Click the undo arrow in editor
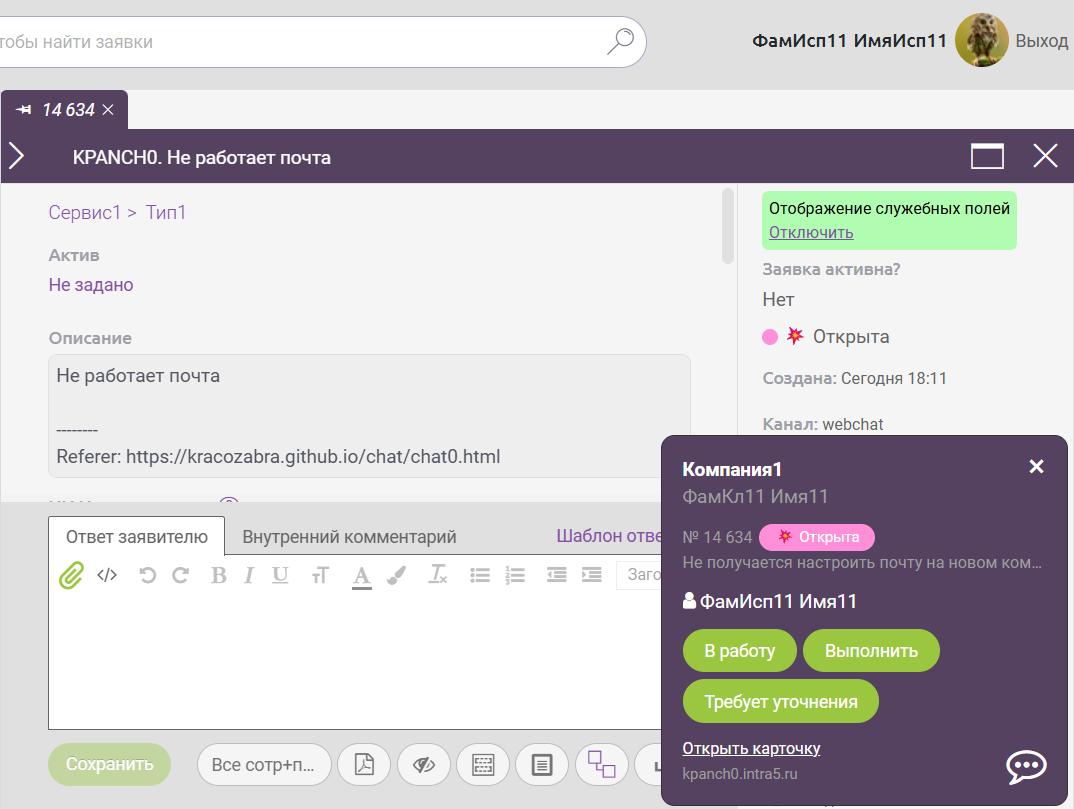 [x=147, y=575]
